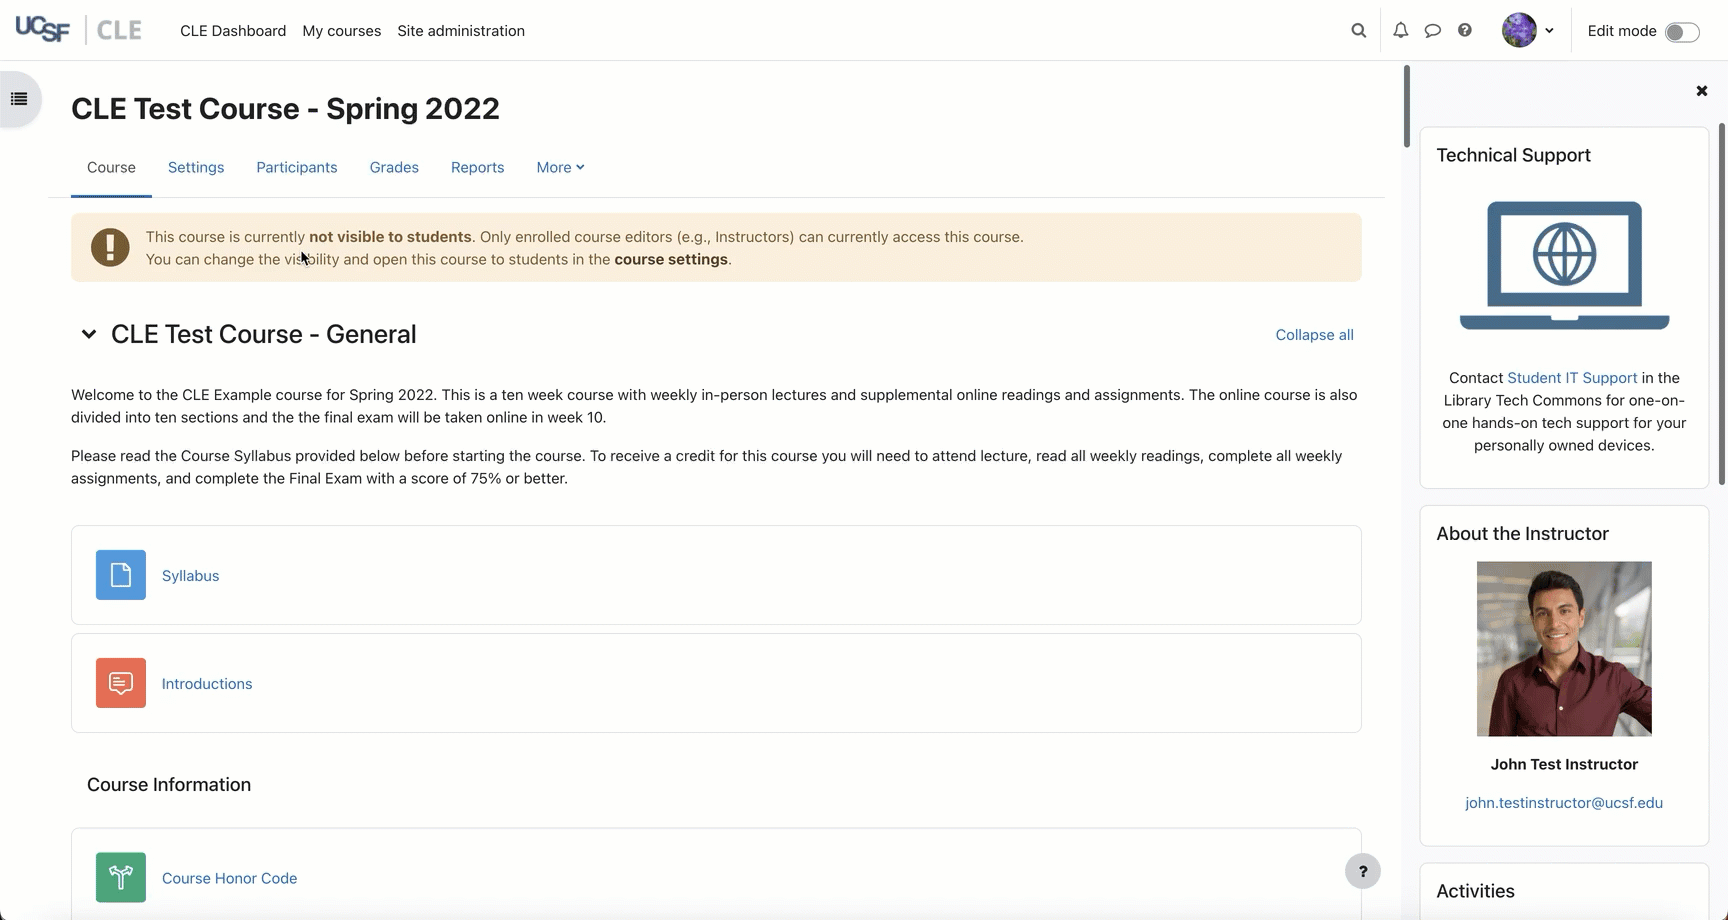Click 'course settings' bold text in notice
Image resolution: width=1728 pixels, height=920 pixels.
click(x=671, y=259)
